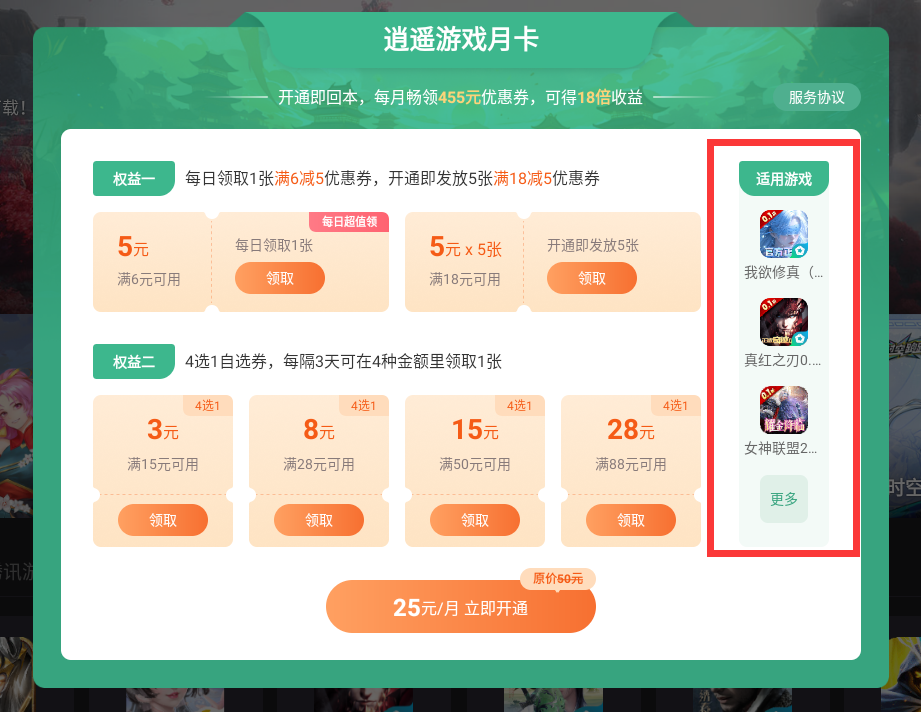Claim the 8元 optional coupon
921x712 pixels.
click(x=319, y=520)
